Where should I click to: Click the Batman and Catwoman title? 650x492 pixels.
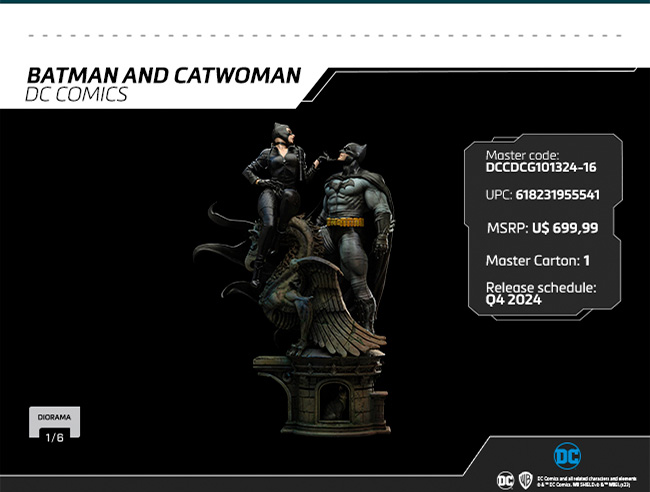163,76
